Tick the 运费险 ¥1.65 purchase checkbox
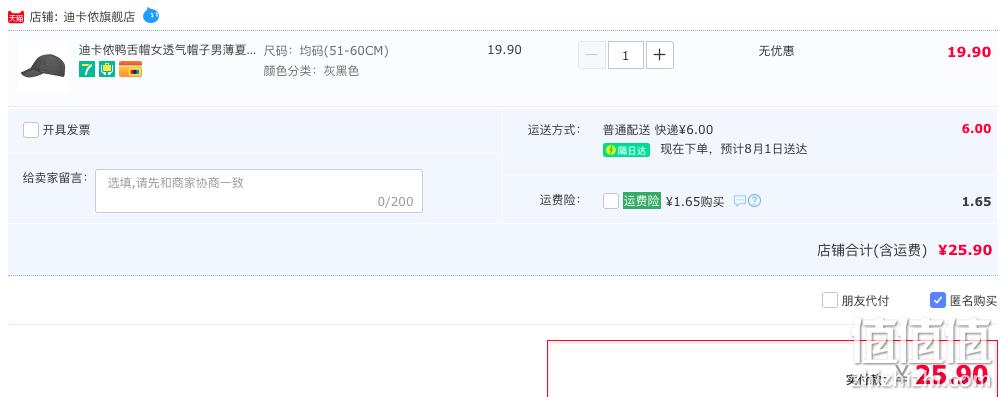This screenshot has width=1001, height=397. 611,201
